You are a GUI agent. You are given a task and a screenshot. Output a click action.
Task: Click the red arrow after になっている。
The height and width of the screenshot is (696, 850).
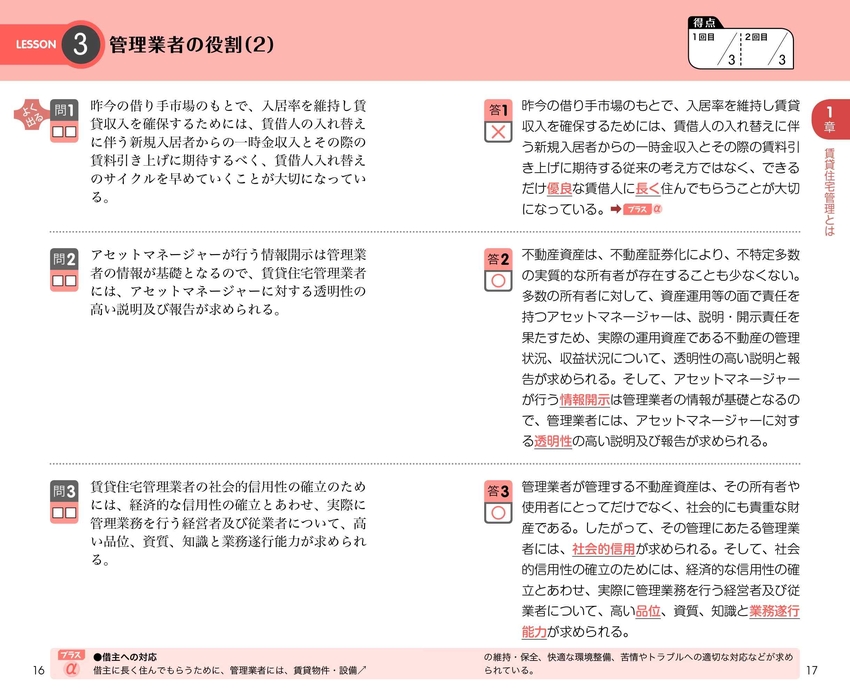coord(616,209)
